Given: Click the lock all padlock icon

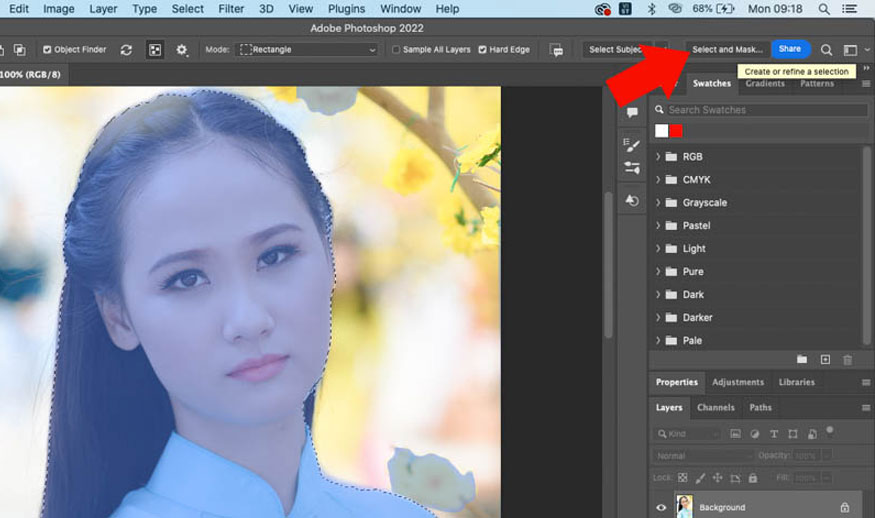Looking at the screenshot, I should coord(753,477).
